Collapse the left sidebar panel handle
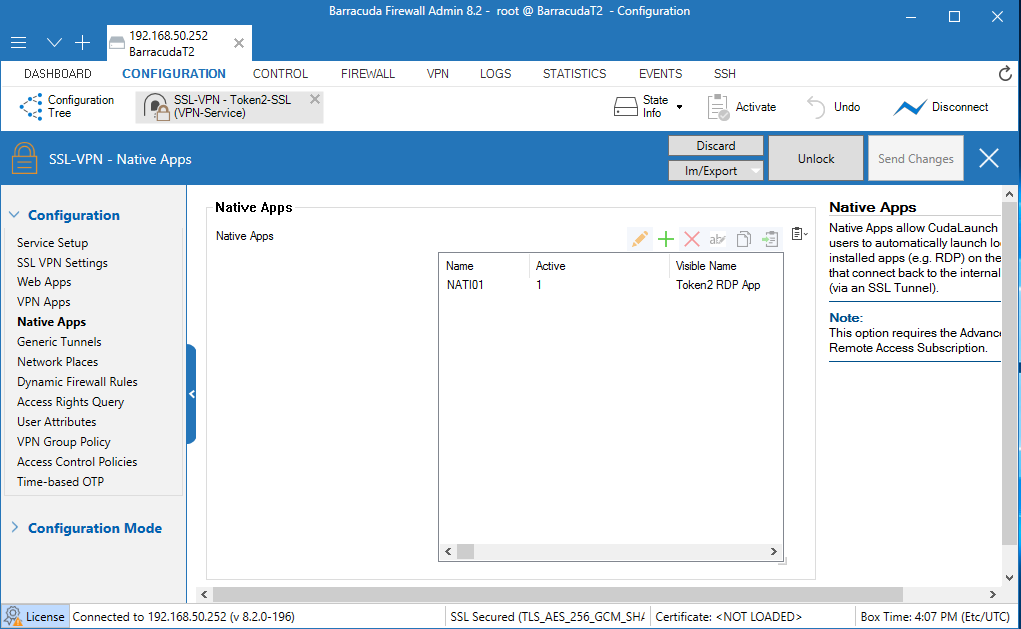The height and width of the screenshot is (629, 1021). [x=191, y=394]
